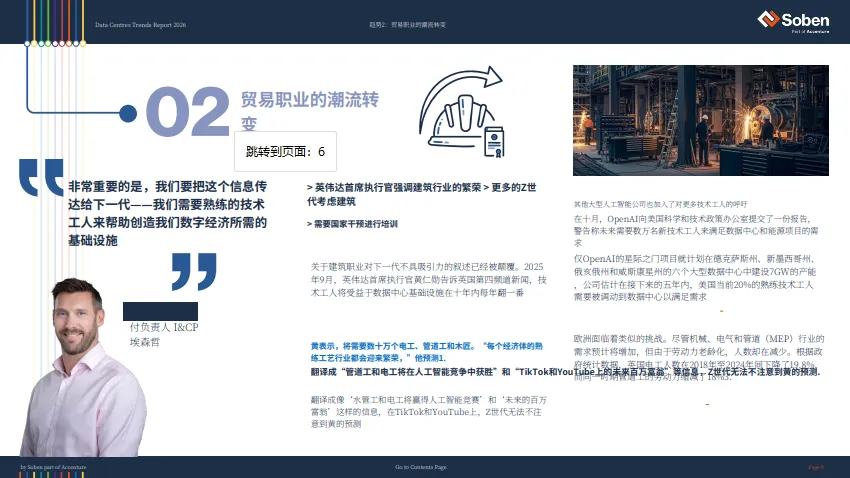Click the Data Centres Trends Report 2026 header text
Image resolution: width=850 pixels, height=478 pixels.
[140, 25]
